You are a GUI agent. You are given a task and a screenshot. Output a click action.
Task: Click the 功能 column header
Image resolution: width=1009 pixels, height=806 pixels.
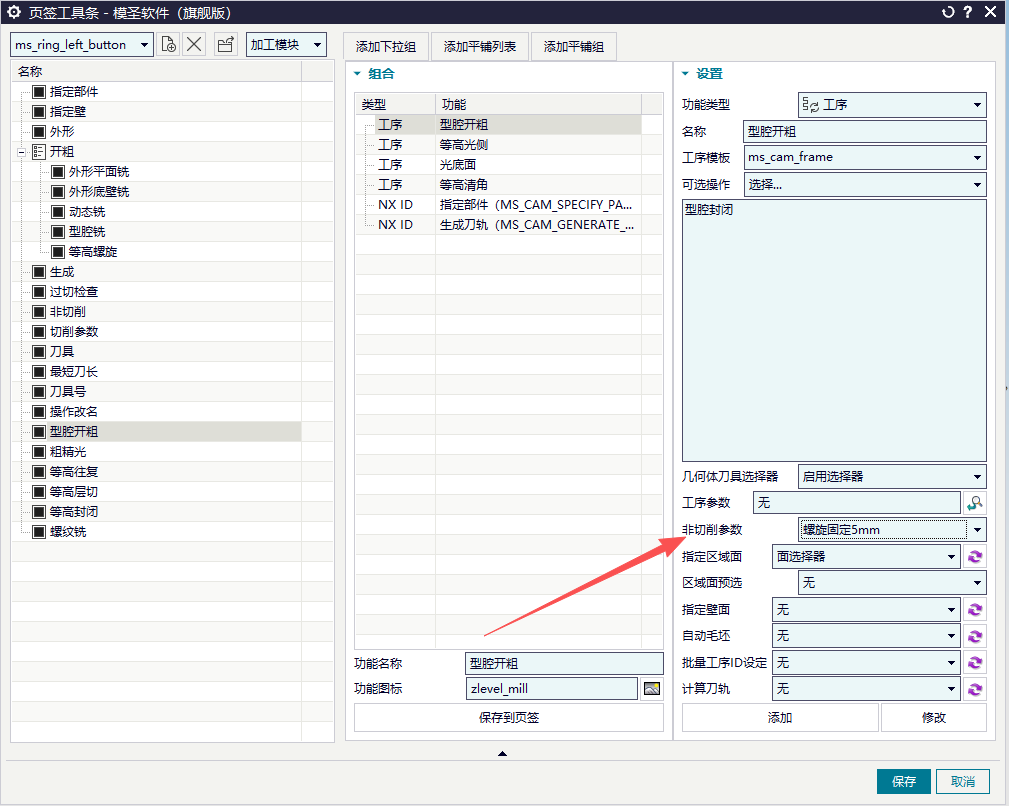pos(539,104)
